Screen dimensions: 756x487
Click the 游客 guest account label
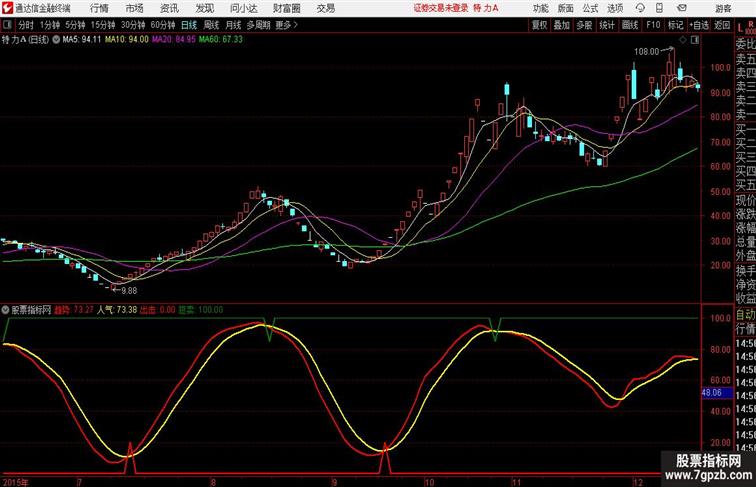click(723, 8)
